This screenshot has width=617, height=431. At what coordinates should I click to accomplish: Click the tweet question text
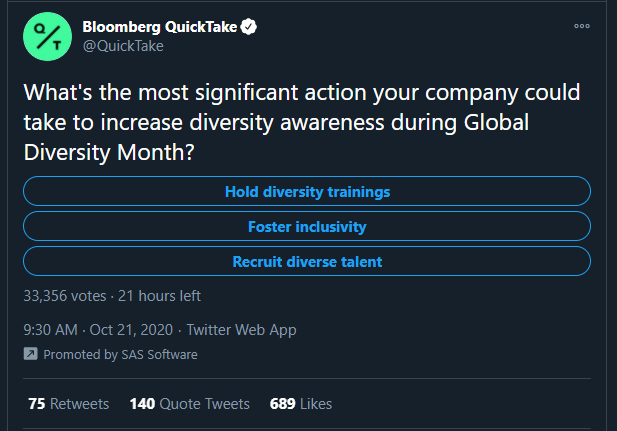click(302, 122)
